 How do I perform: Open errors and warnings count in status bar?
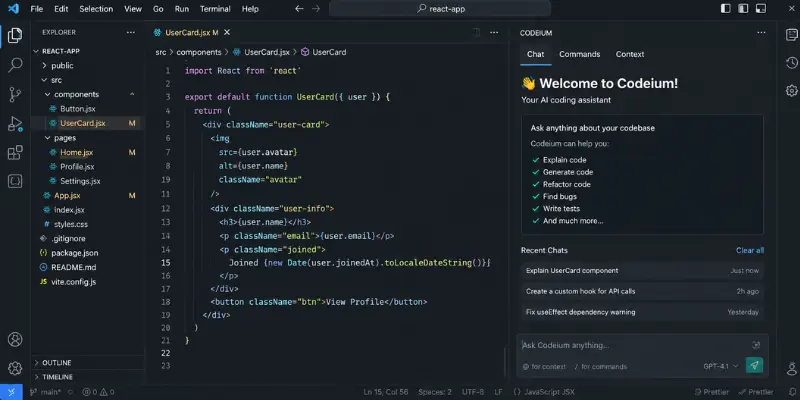(x=98, y=392)
